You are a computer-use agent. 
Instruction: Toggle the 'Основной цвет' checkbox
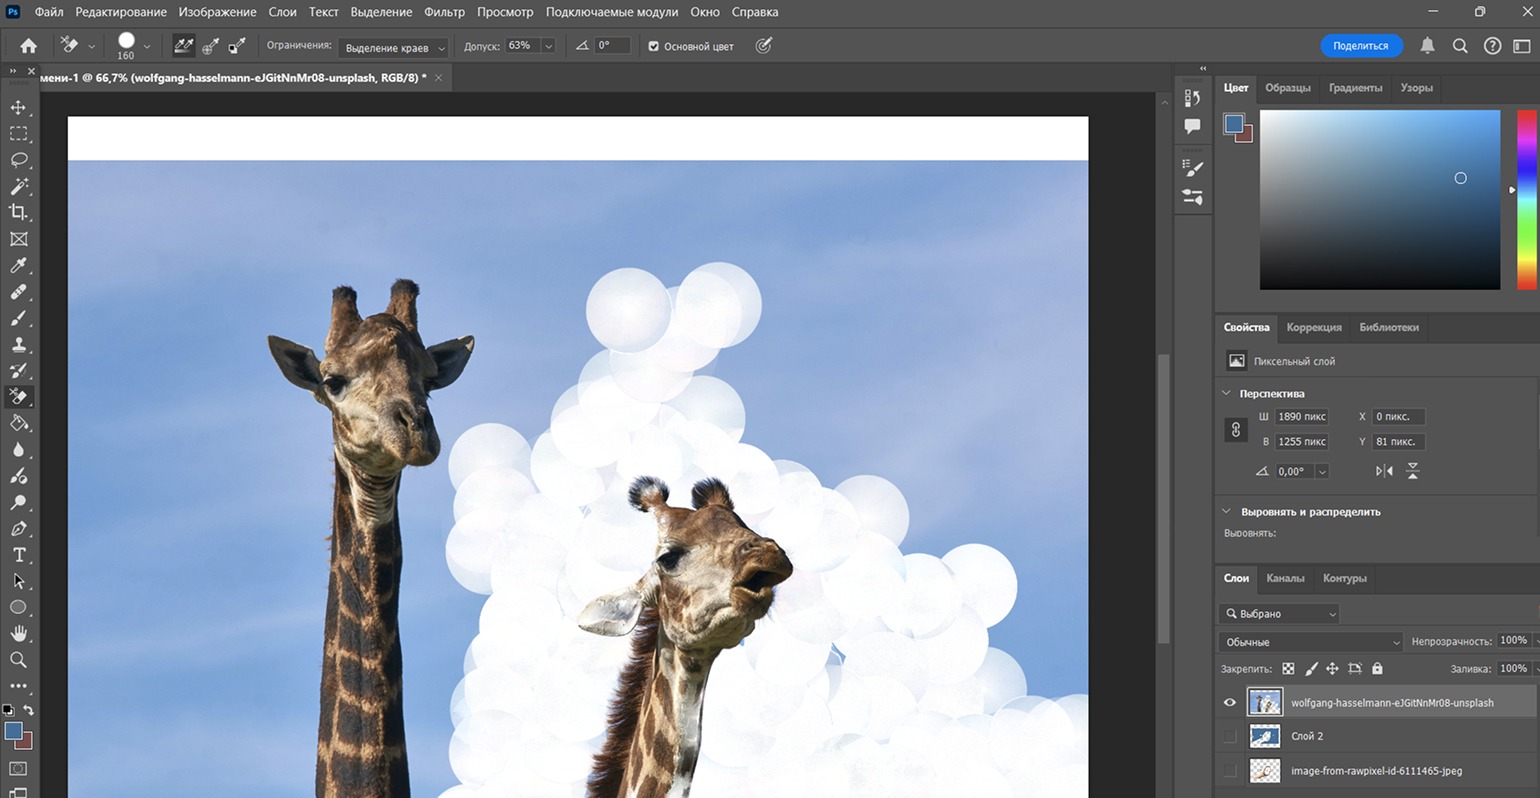coord(653,46)
